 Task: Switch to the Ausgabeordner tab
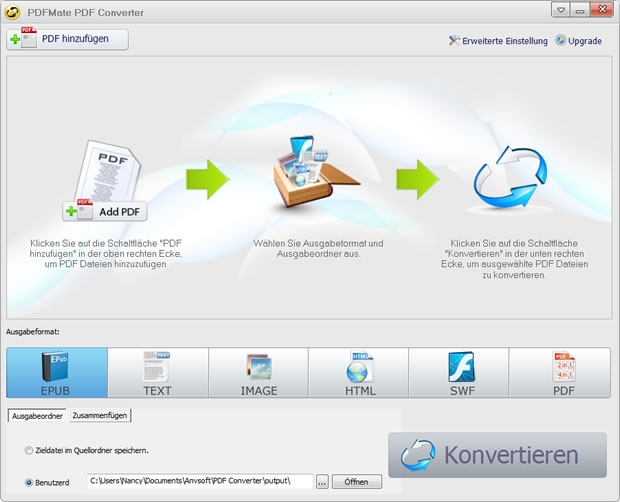click(37, 415)
